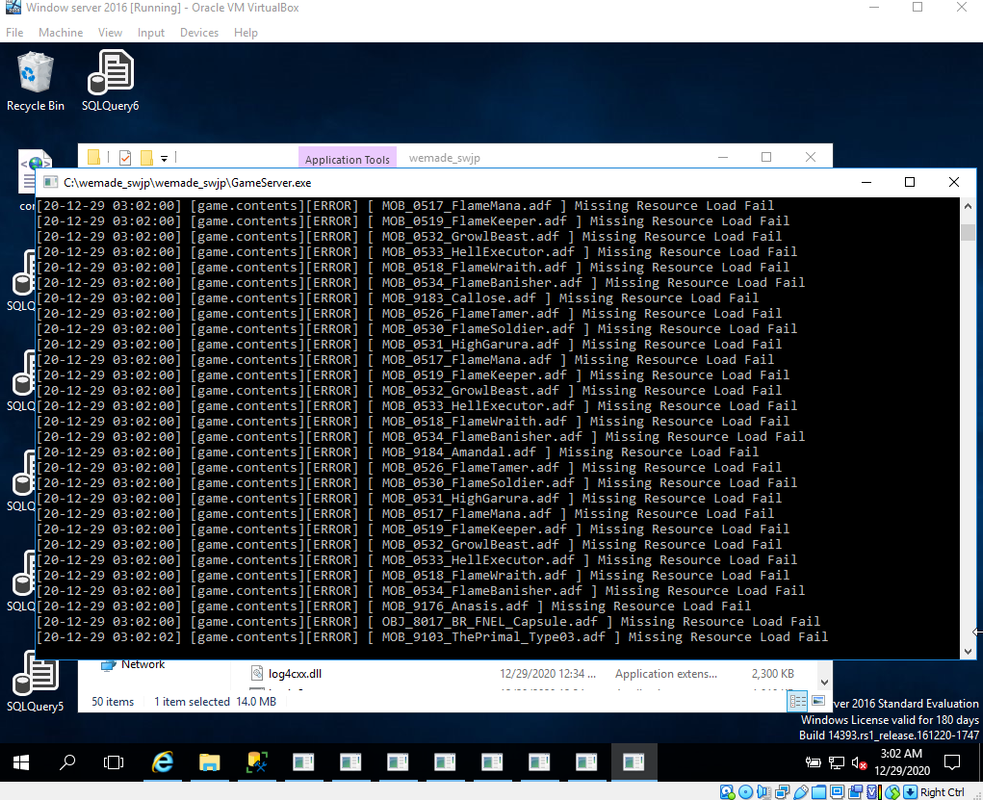The image size is (983, 800).
Task: Open the VirtualBox File menu
Action: 14,33
